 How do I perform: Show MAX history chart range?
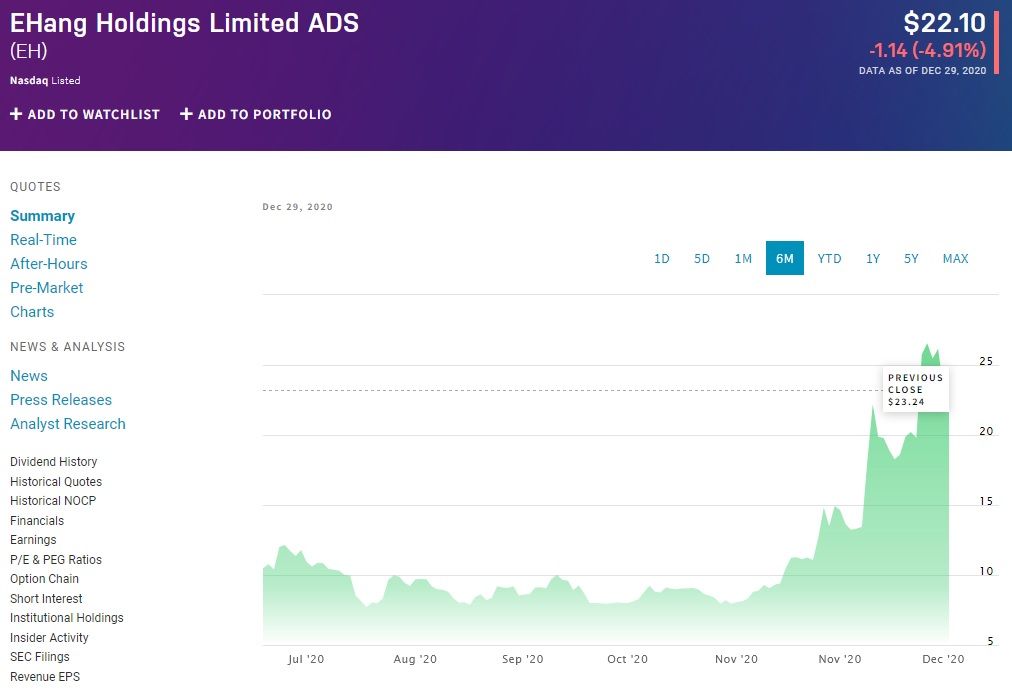click(x=955, y=258)
